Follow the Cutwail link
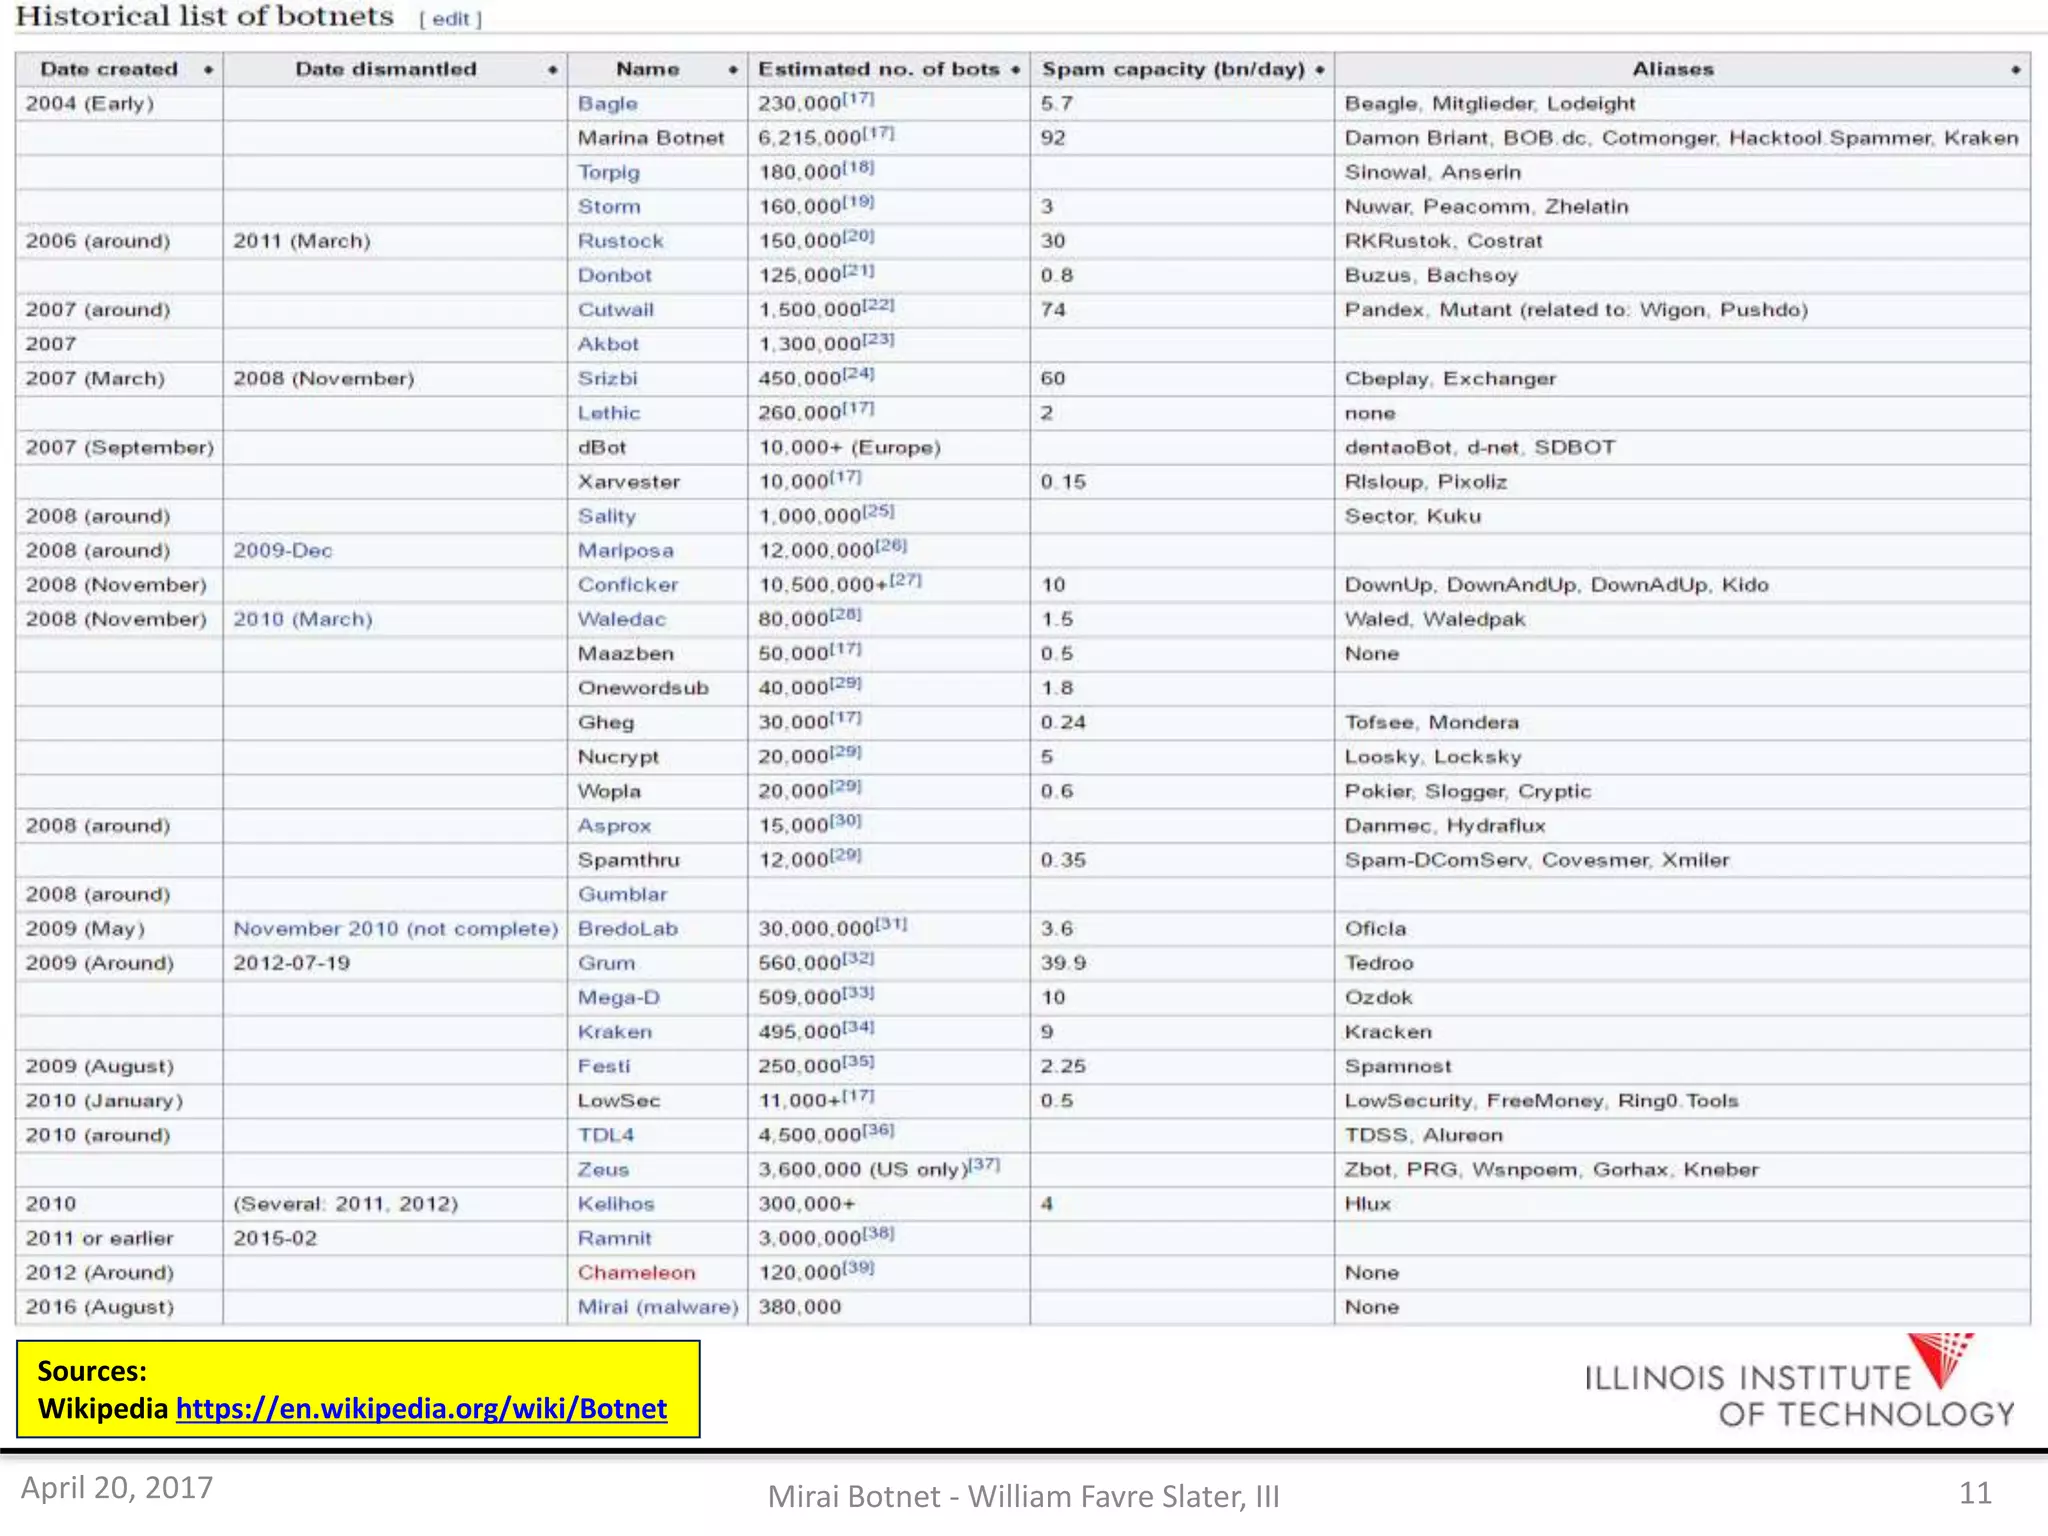2048x1536 pixels. pyautogui.click(x=615, y=310)
